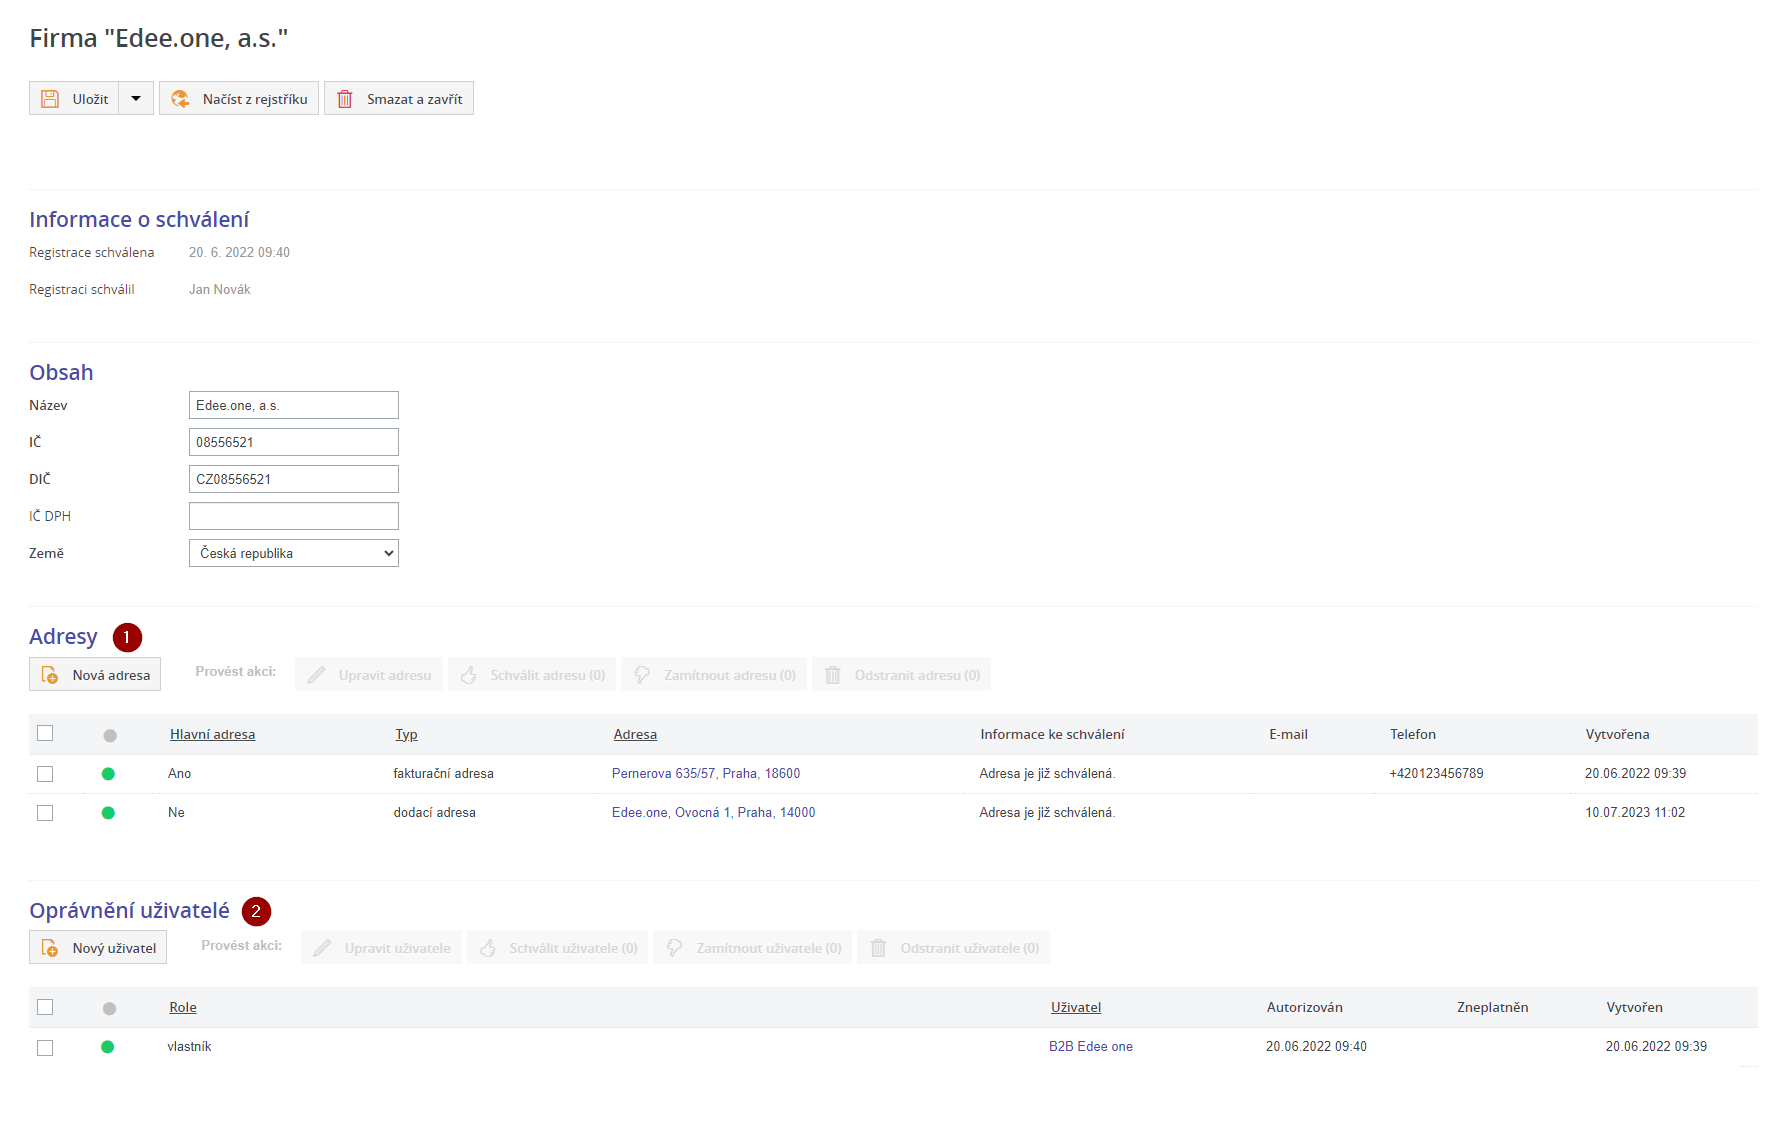Click into the IČ DPH input field
1779x1127 pixels.
(293, 516)
